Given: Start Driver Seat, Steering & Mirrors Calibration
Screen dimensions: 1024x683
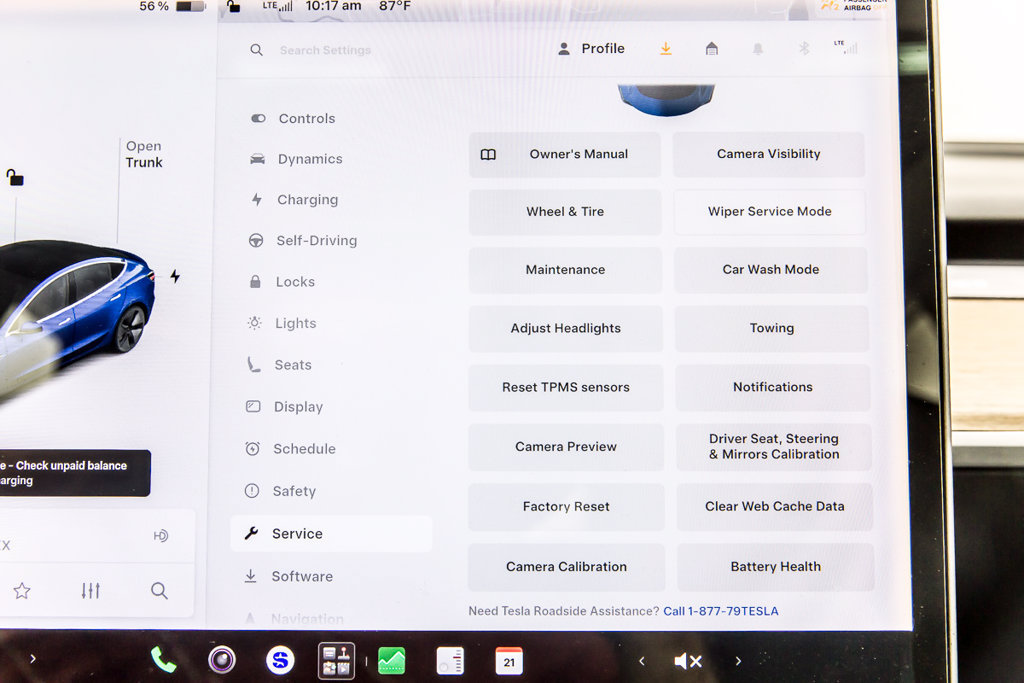Looking at the screenshot, I should point(774,447).
